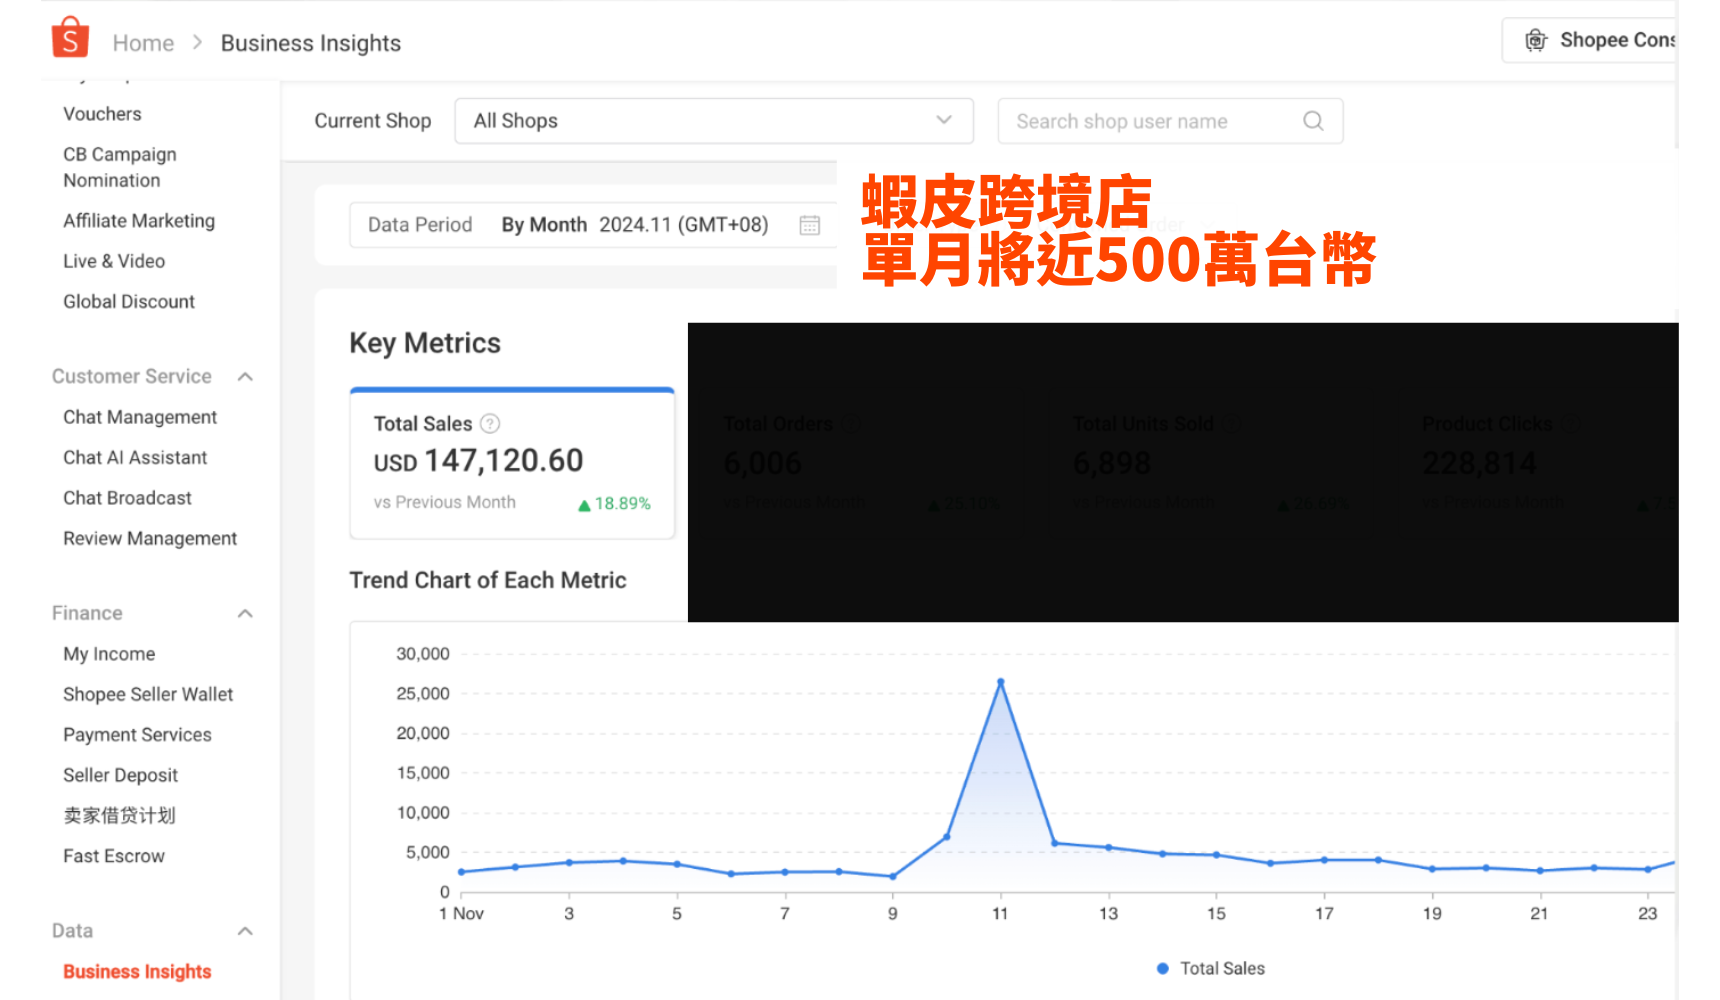The width and height of the screenshot is (1720, 1000).
Task: Click the Shopee Console robot icon
Action: pos(1535,40)
